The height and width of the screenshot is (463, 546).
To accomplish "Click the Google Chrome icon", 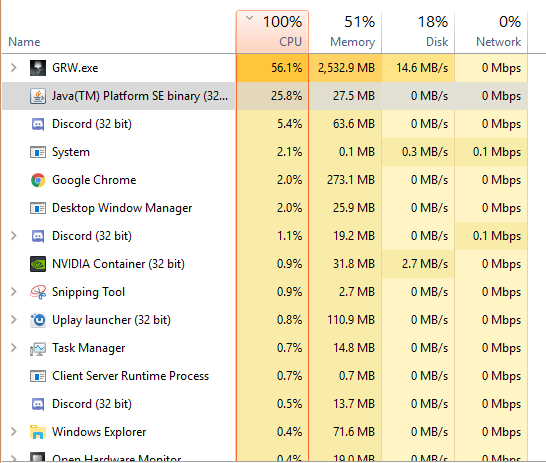I will point(38,180).
